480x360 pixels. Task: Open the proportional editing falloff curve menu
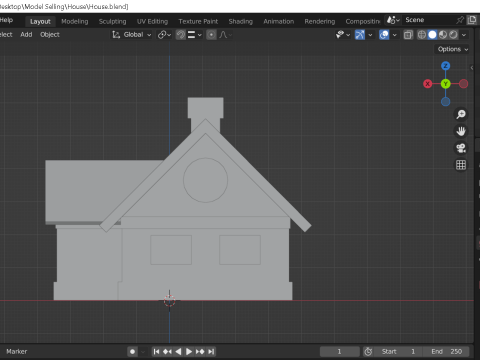click(226, 35)
